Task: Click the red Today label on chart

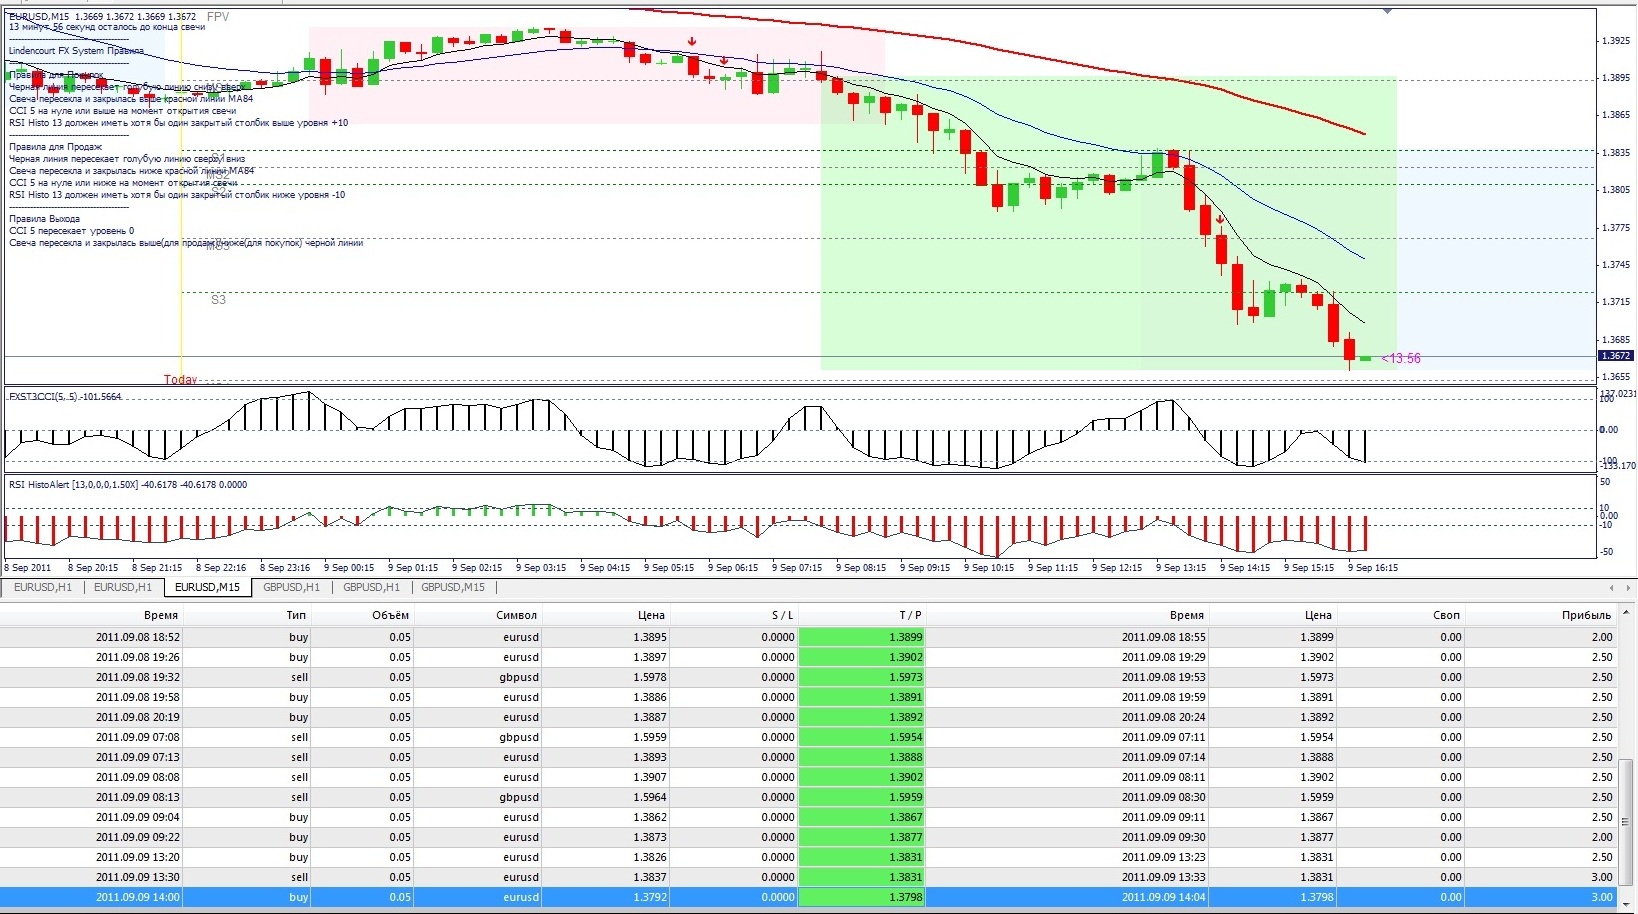Action: point(181,379)
